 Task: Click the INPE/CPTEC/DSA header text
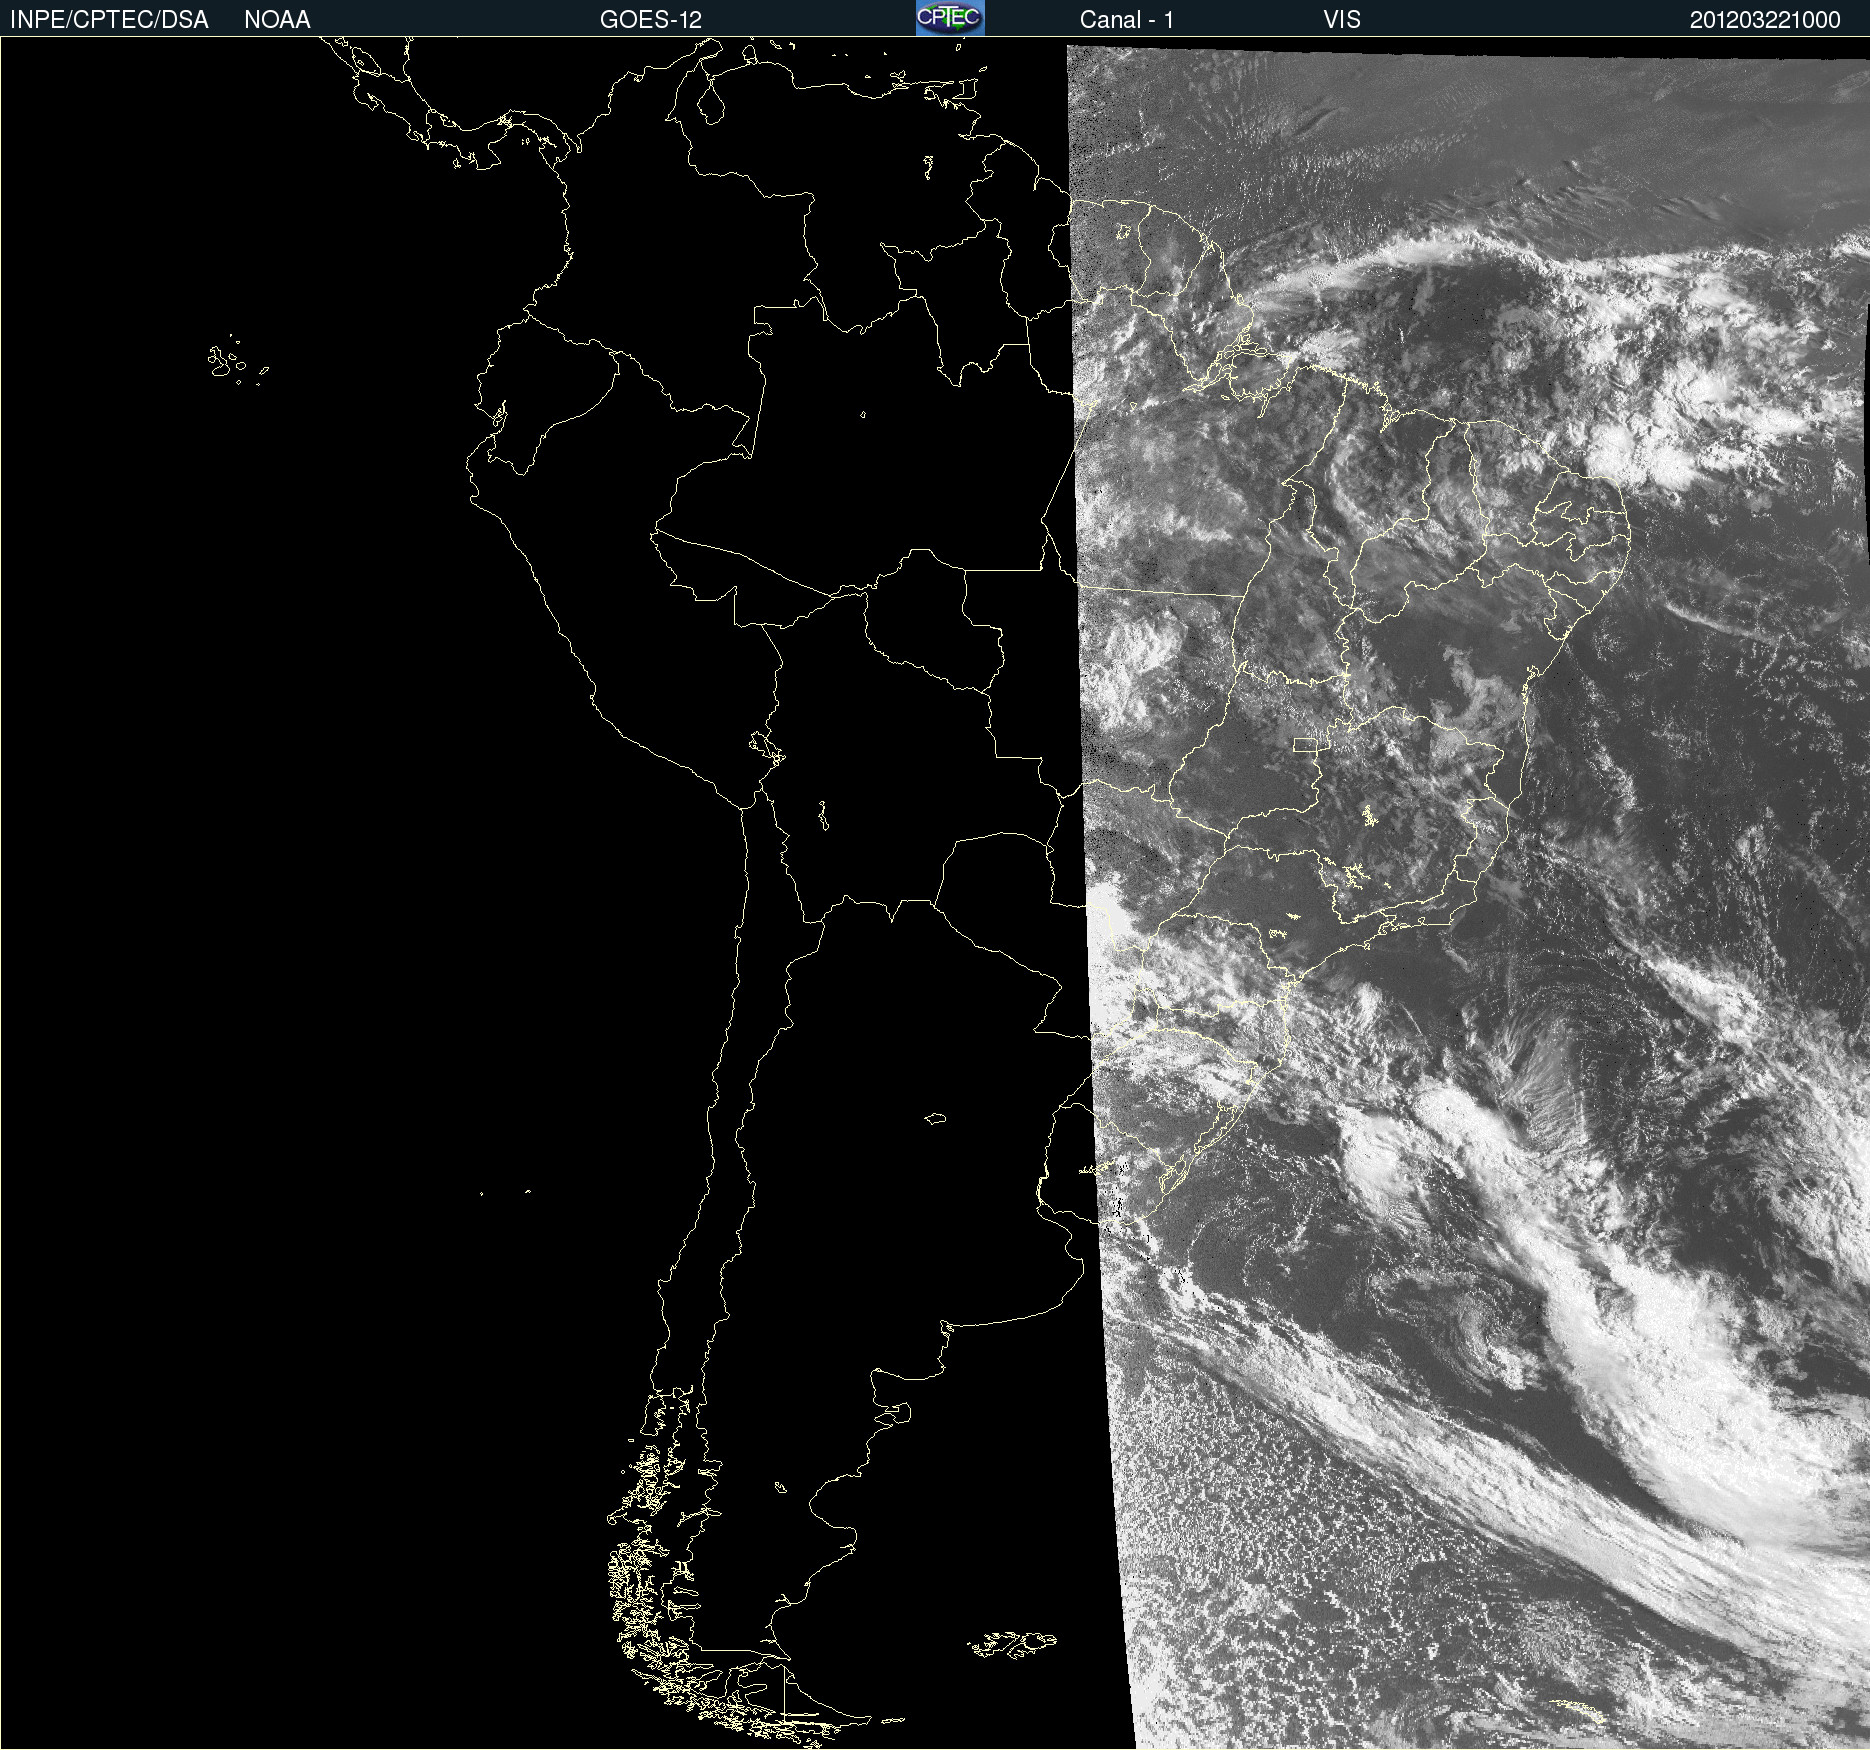pyautogui.click(x=109, y=20)
